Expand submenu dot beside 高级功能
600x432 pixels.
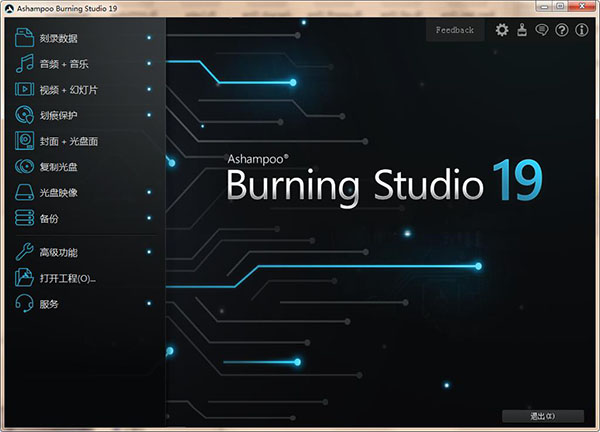(149, 252)
